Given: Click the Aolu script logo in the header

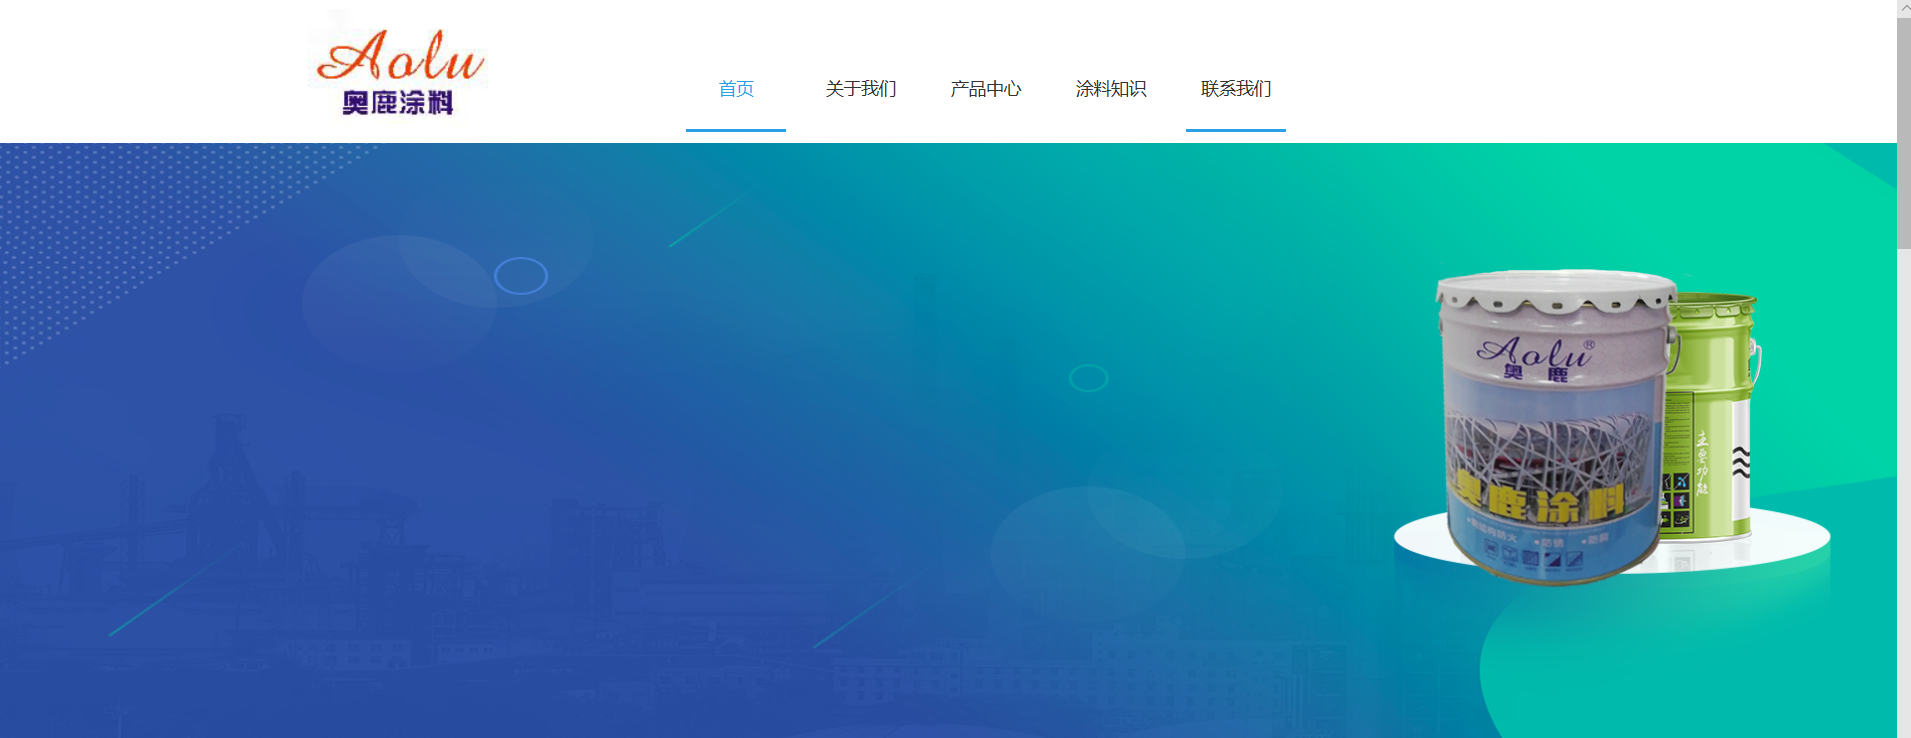Looking at the screenshot, I should 400,57.
